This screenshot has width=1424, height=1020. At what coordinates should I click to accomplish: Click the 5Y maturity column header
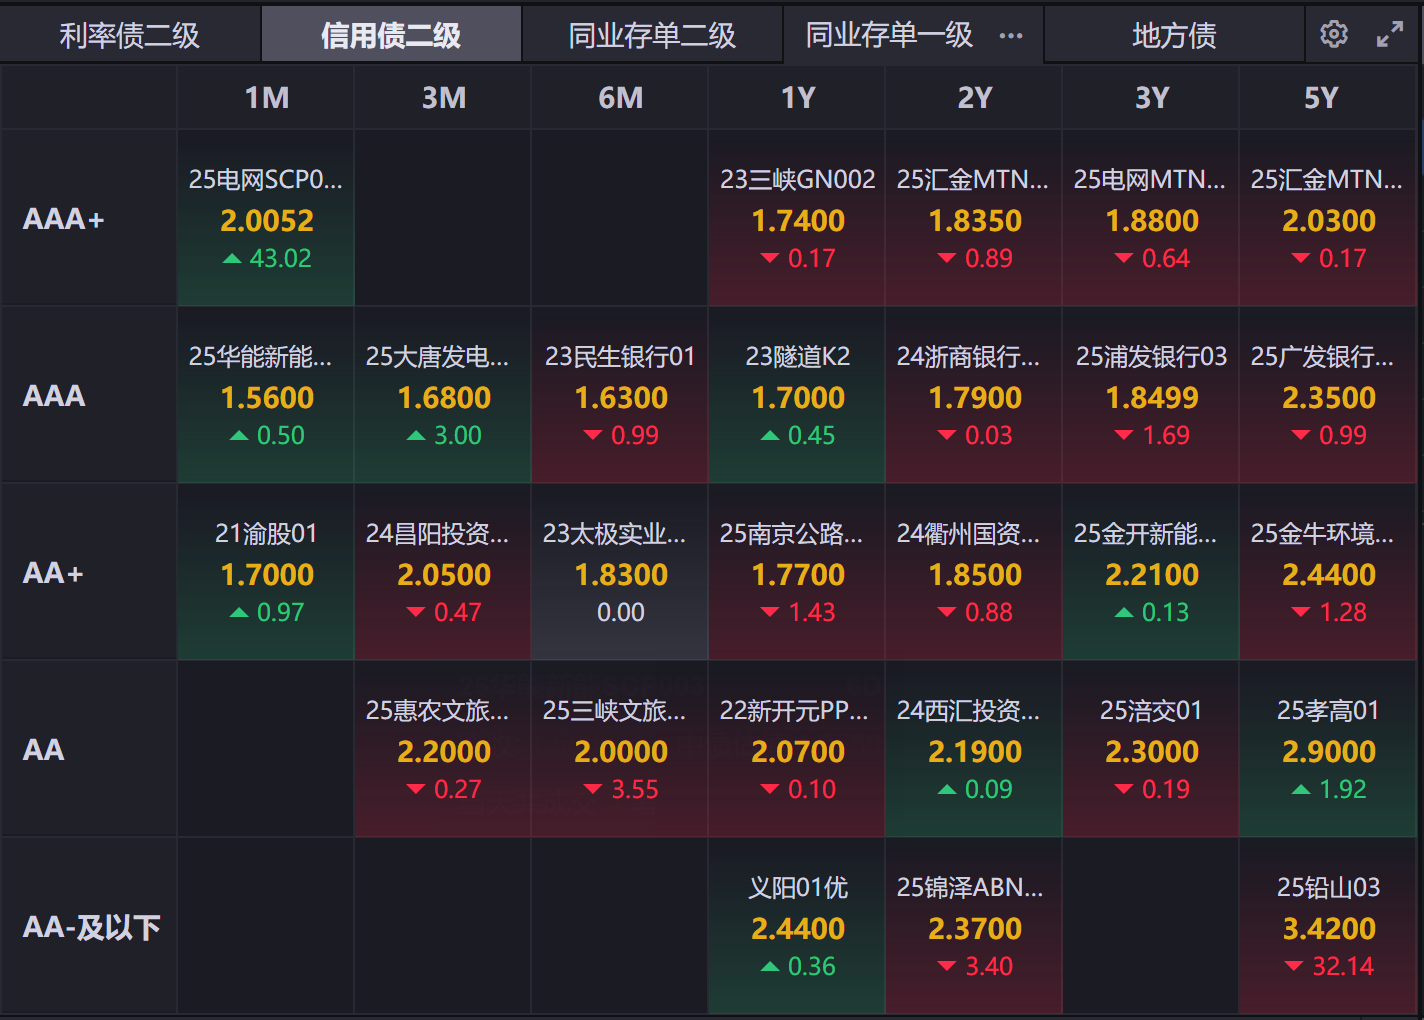[x=1321, y=98]
